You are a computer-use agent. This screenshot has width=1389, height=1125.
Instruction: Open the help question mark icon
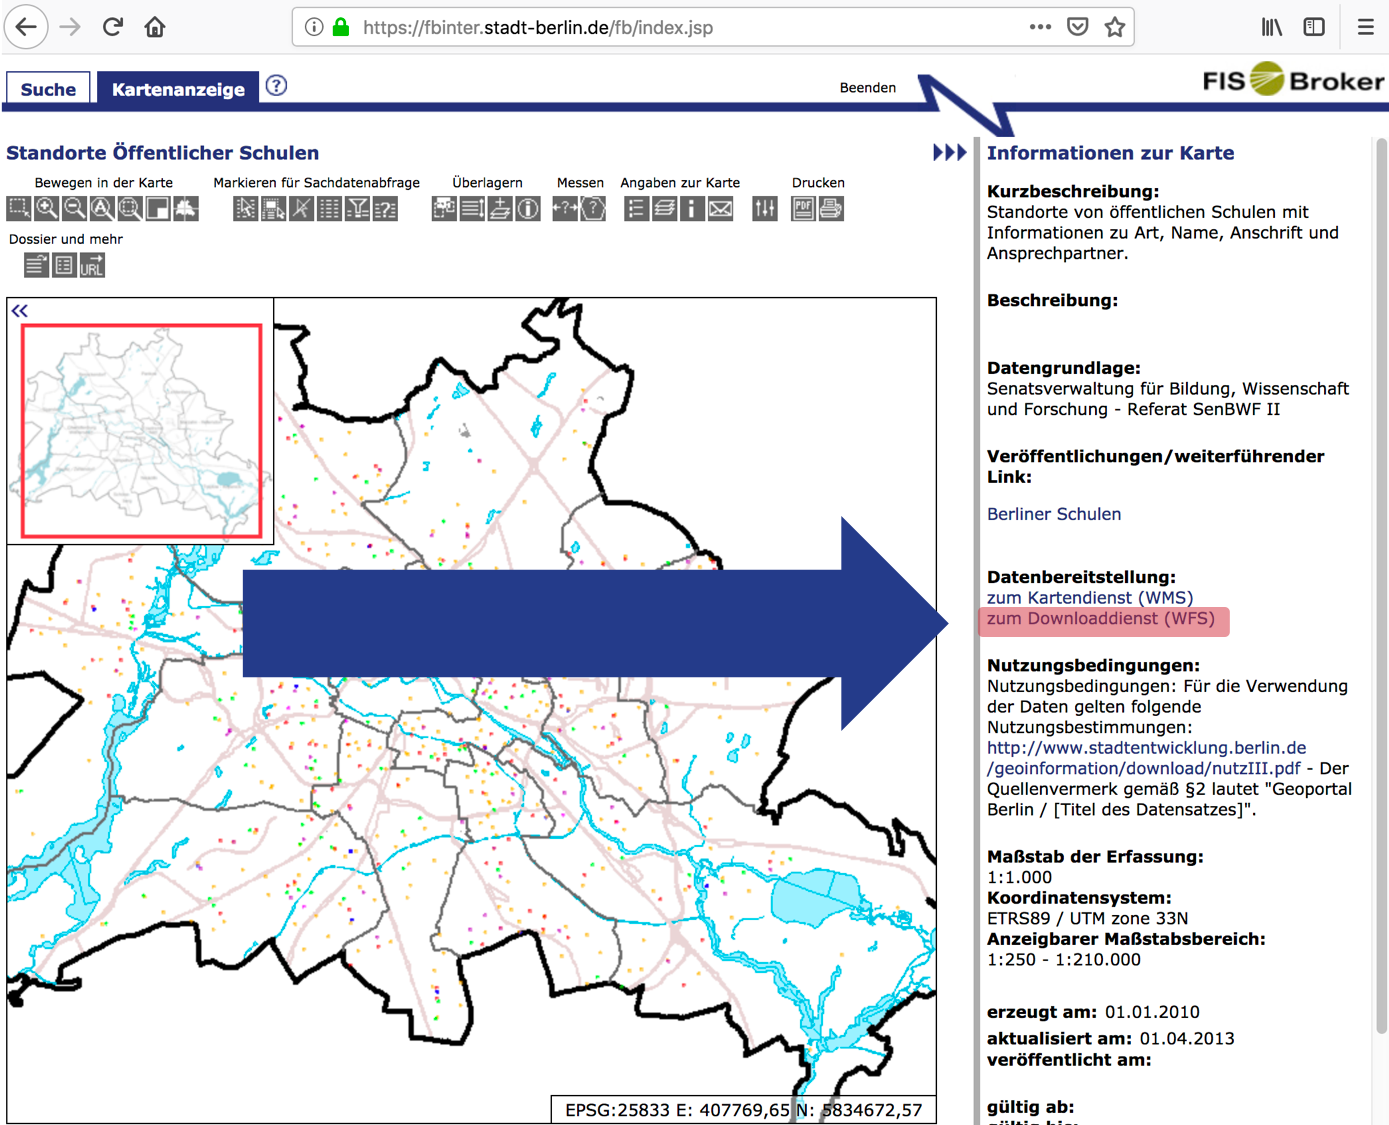click(x=277, y=86)
